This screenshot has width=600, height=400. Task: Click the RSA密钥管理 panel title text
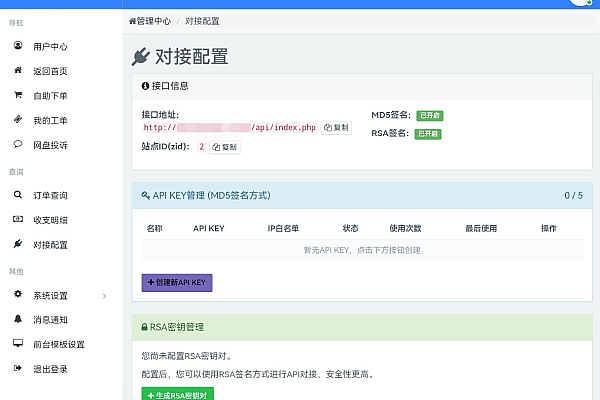(x=177, y=327)
